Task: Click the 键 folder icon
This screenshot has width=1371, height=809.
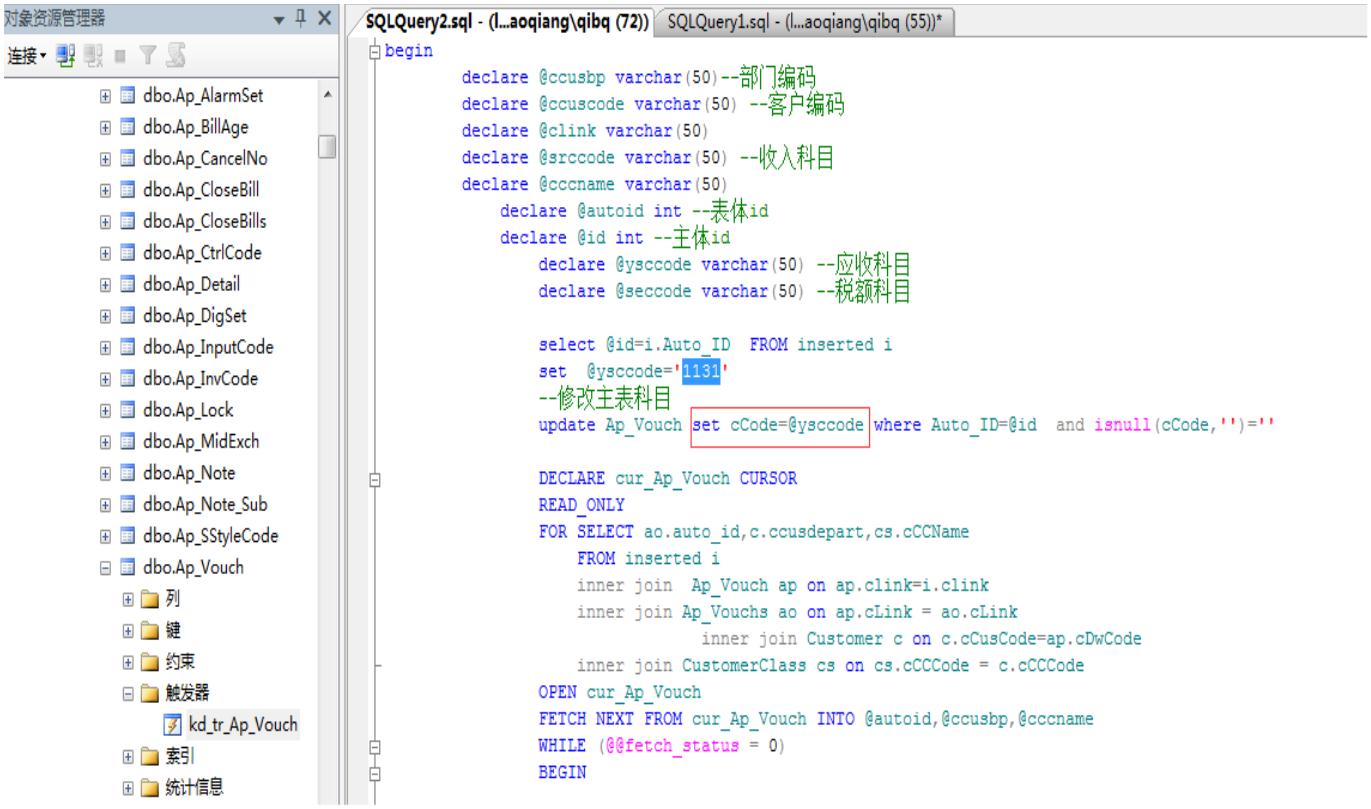Action: click(150, 630)
